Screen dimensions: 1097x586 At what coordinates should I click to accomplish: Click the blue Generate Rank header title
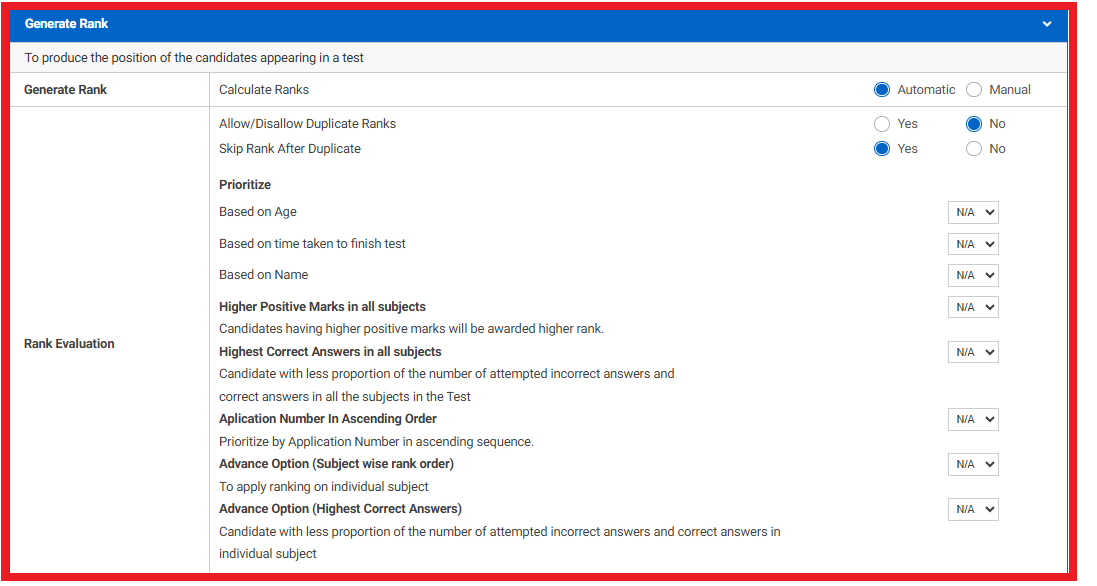[67, 24]
